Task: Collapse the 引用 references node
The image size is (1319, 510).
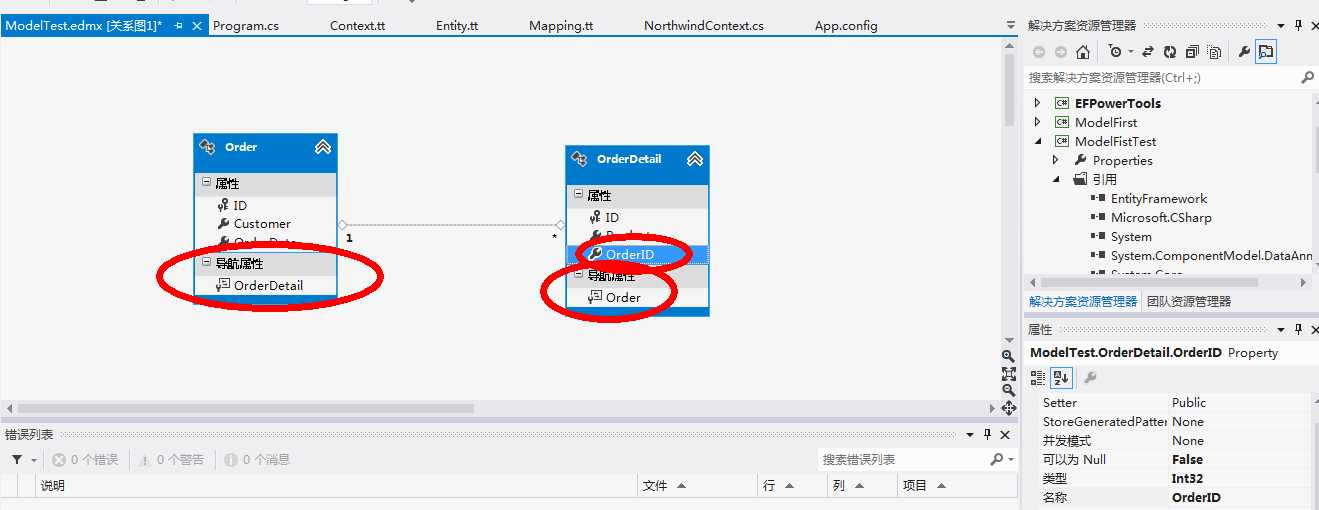Action: tap(1056, 179)
